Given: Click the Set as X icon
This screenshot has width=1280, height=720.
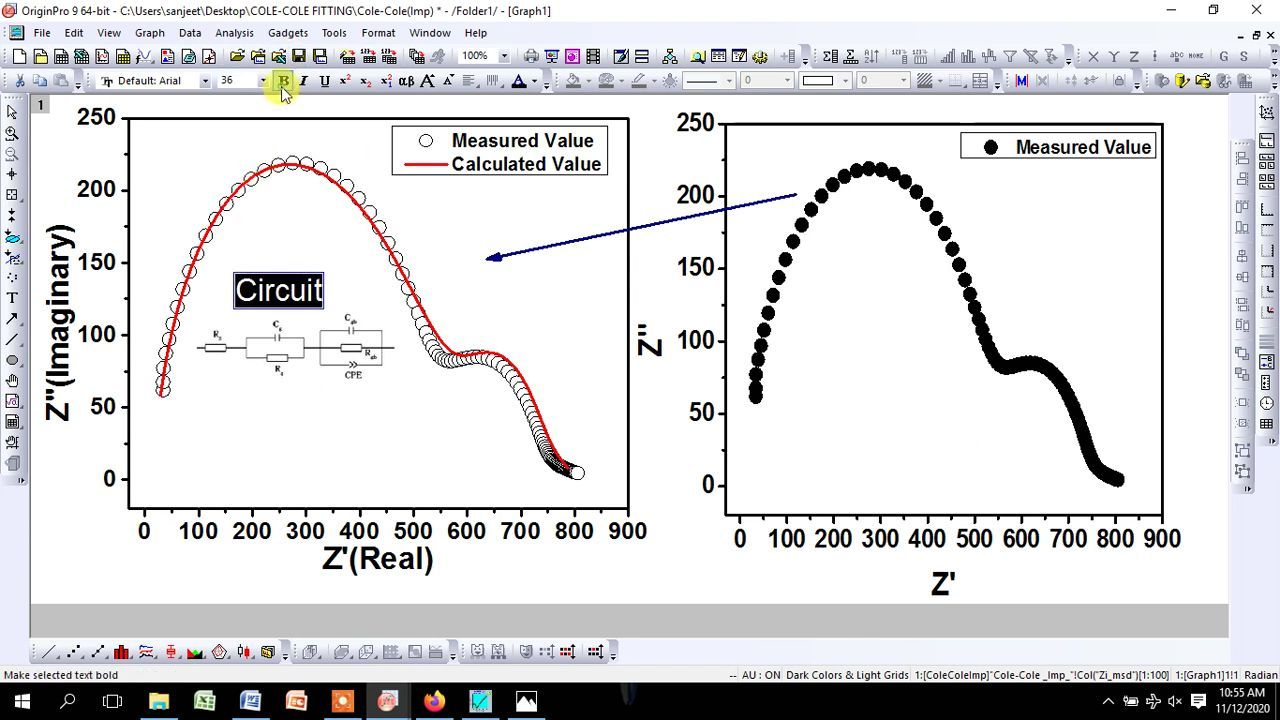Looking at the screenshot, I should (x=1093, y=56).
